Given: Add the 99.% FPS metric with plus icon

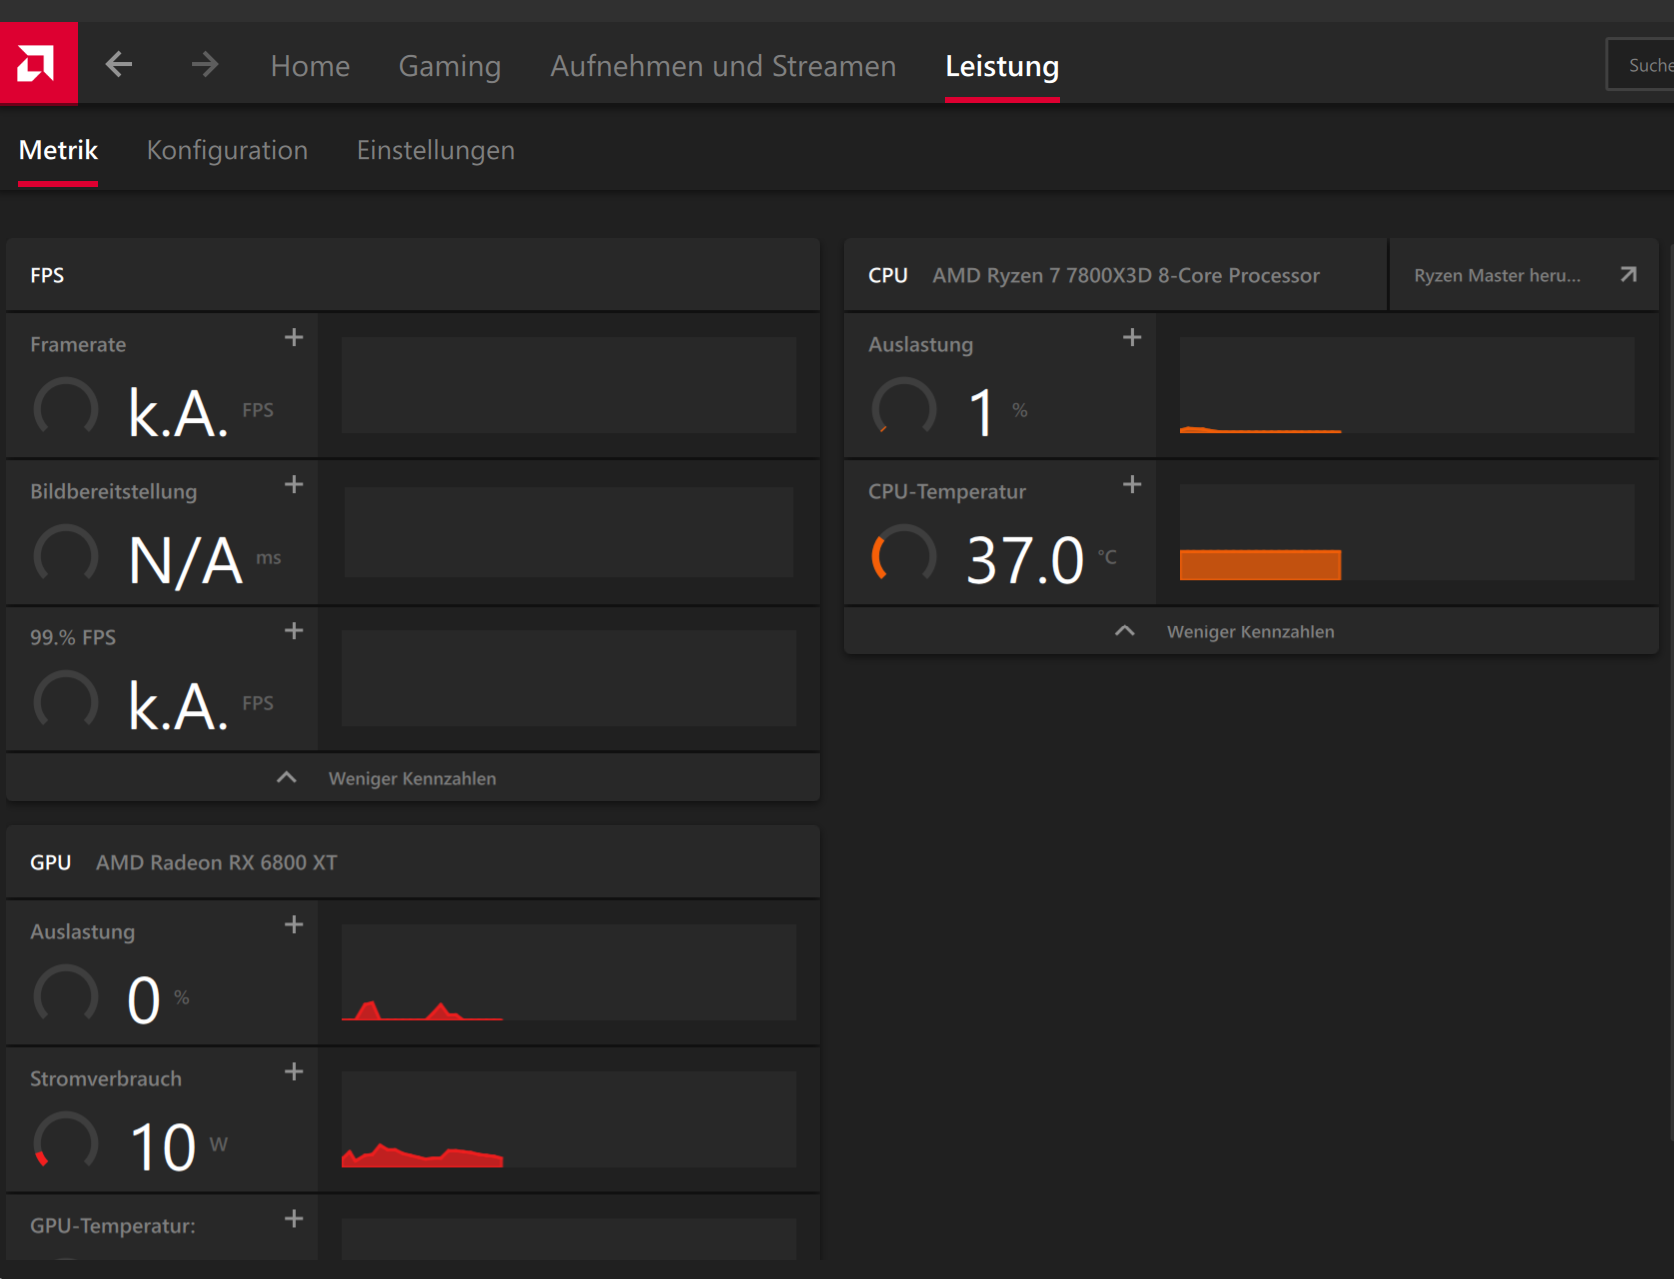Looking at the screenshot, I should tap(294, 631).
